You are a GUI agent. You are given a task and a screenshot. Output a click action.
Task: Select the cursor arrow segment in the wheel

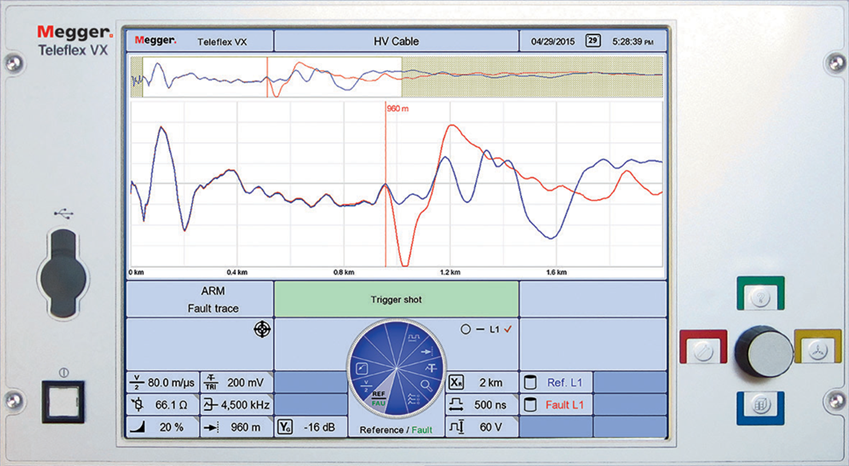(428, 352)
